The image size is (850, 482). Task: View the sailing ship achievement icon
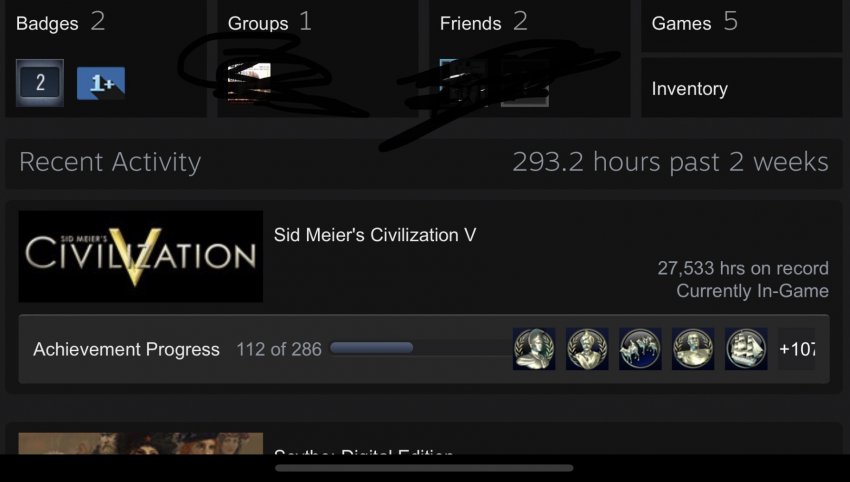pyautogui.click(x=746, y=349)
